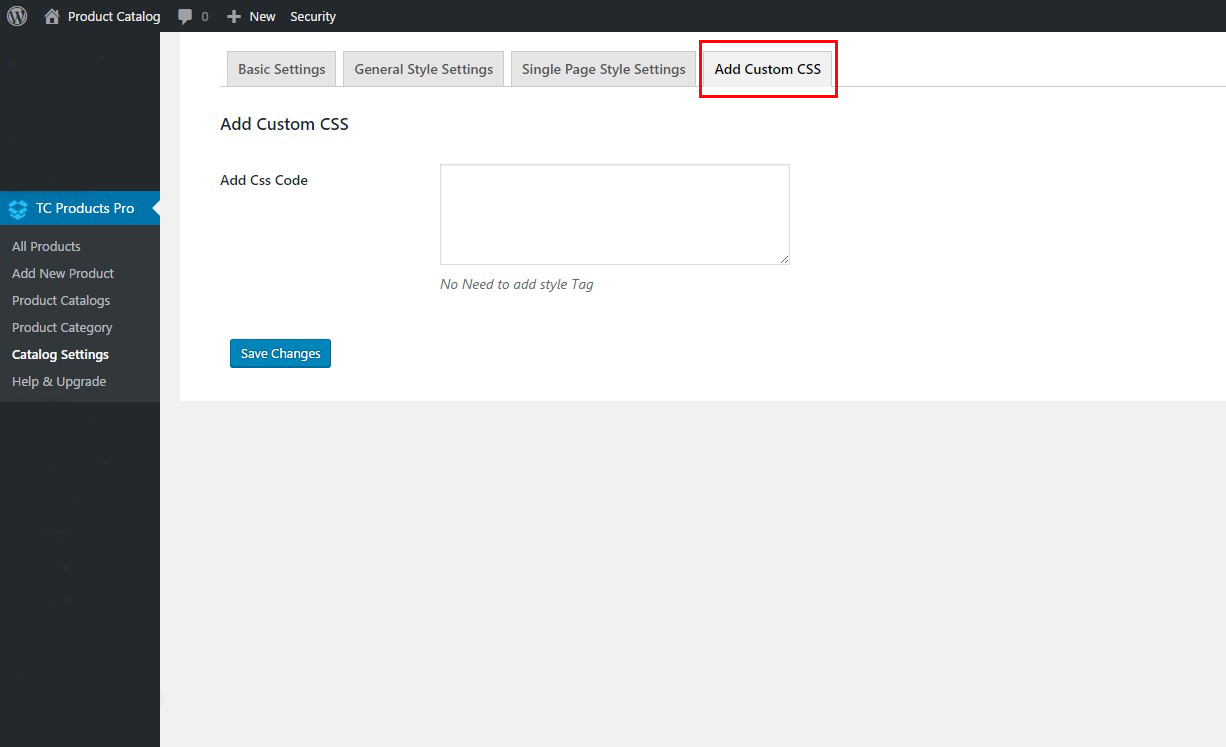
Task: Open Help & Upgrade page
Action: (x=59, y=381)
